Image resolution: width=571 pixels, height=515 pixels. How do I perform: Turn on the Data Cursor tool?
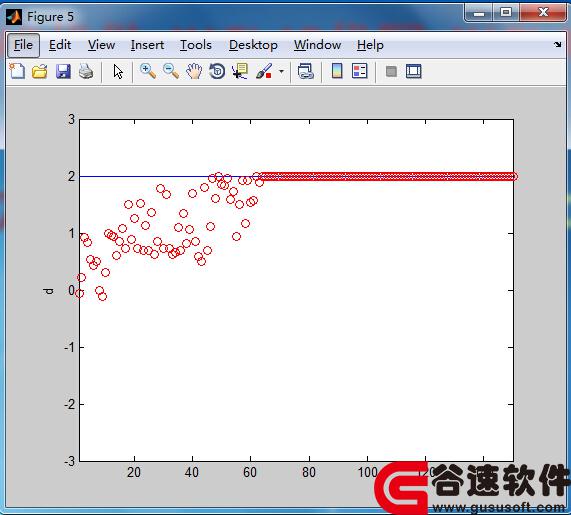240,71
